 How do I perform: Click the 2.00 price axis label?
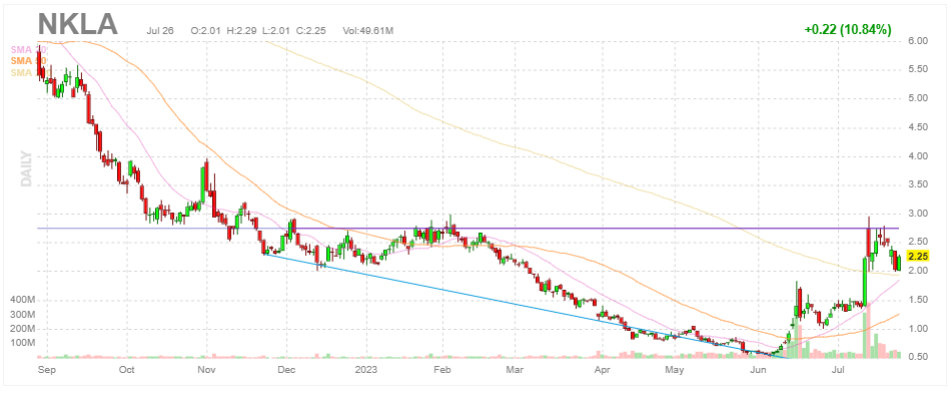pyautogui.click(x=918, y=271)
